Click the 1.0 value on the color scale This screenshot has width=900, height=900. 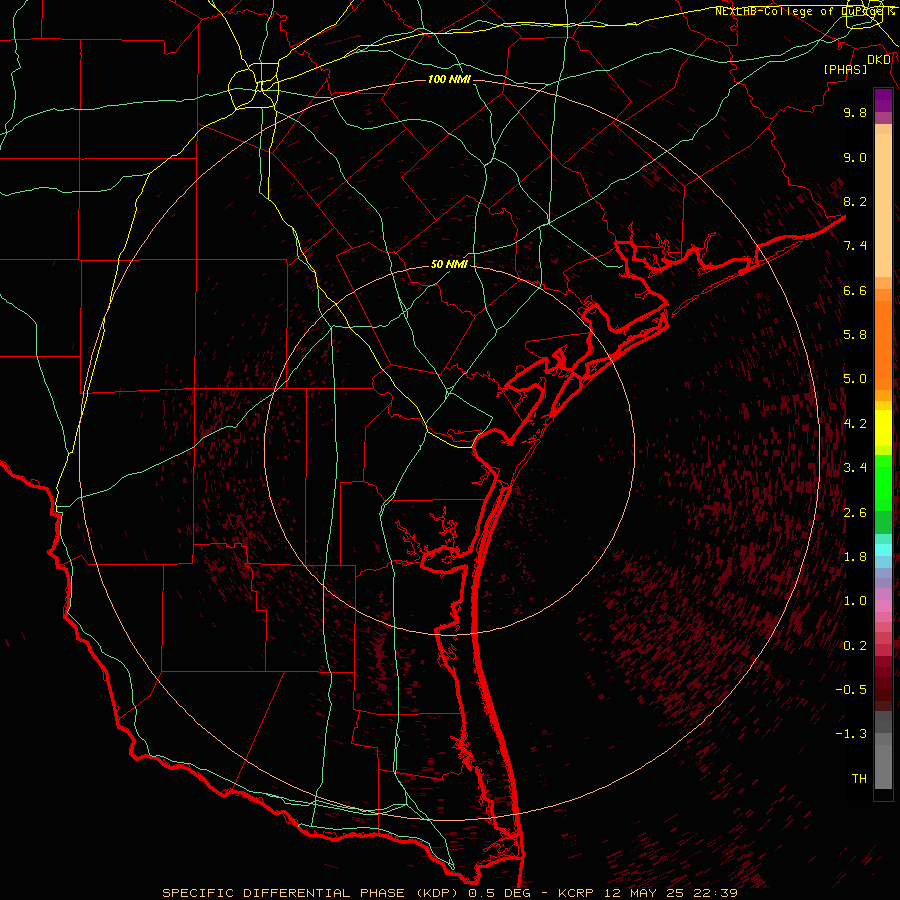click(855, 601)
